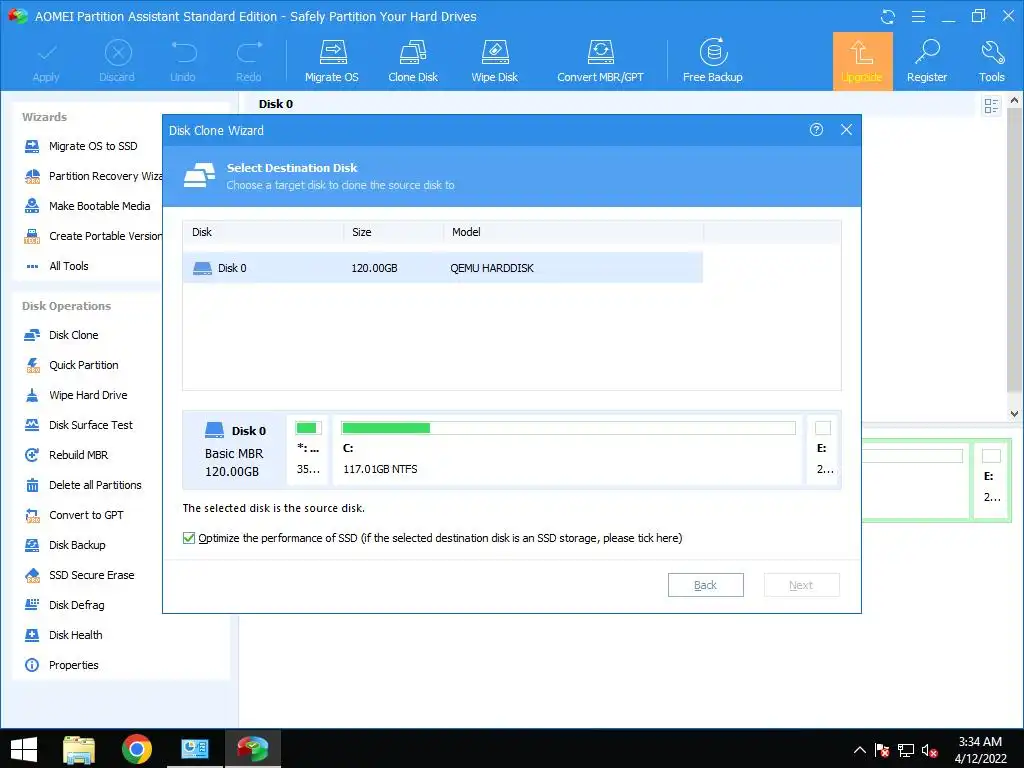1024x768 pixels.
Task: Click the Next button in wizard
Action: tap(801, 585)
